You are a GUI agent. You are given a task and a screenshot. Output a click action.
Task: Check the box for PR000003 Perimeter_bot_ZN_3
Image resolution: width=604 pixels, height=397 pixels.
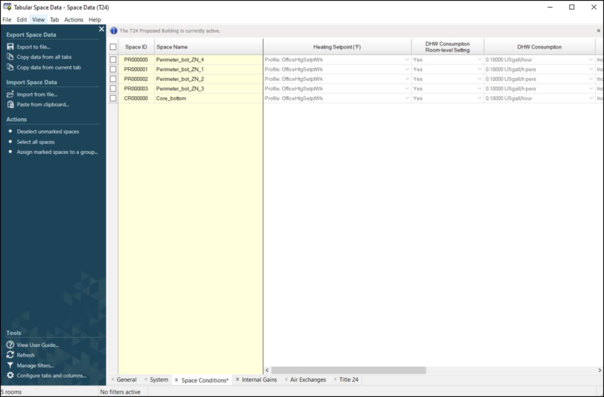[113, 89]
